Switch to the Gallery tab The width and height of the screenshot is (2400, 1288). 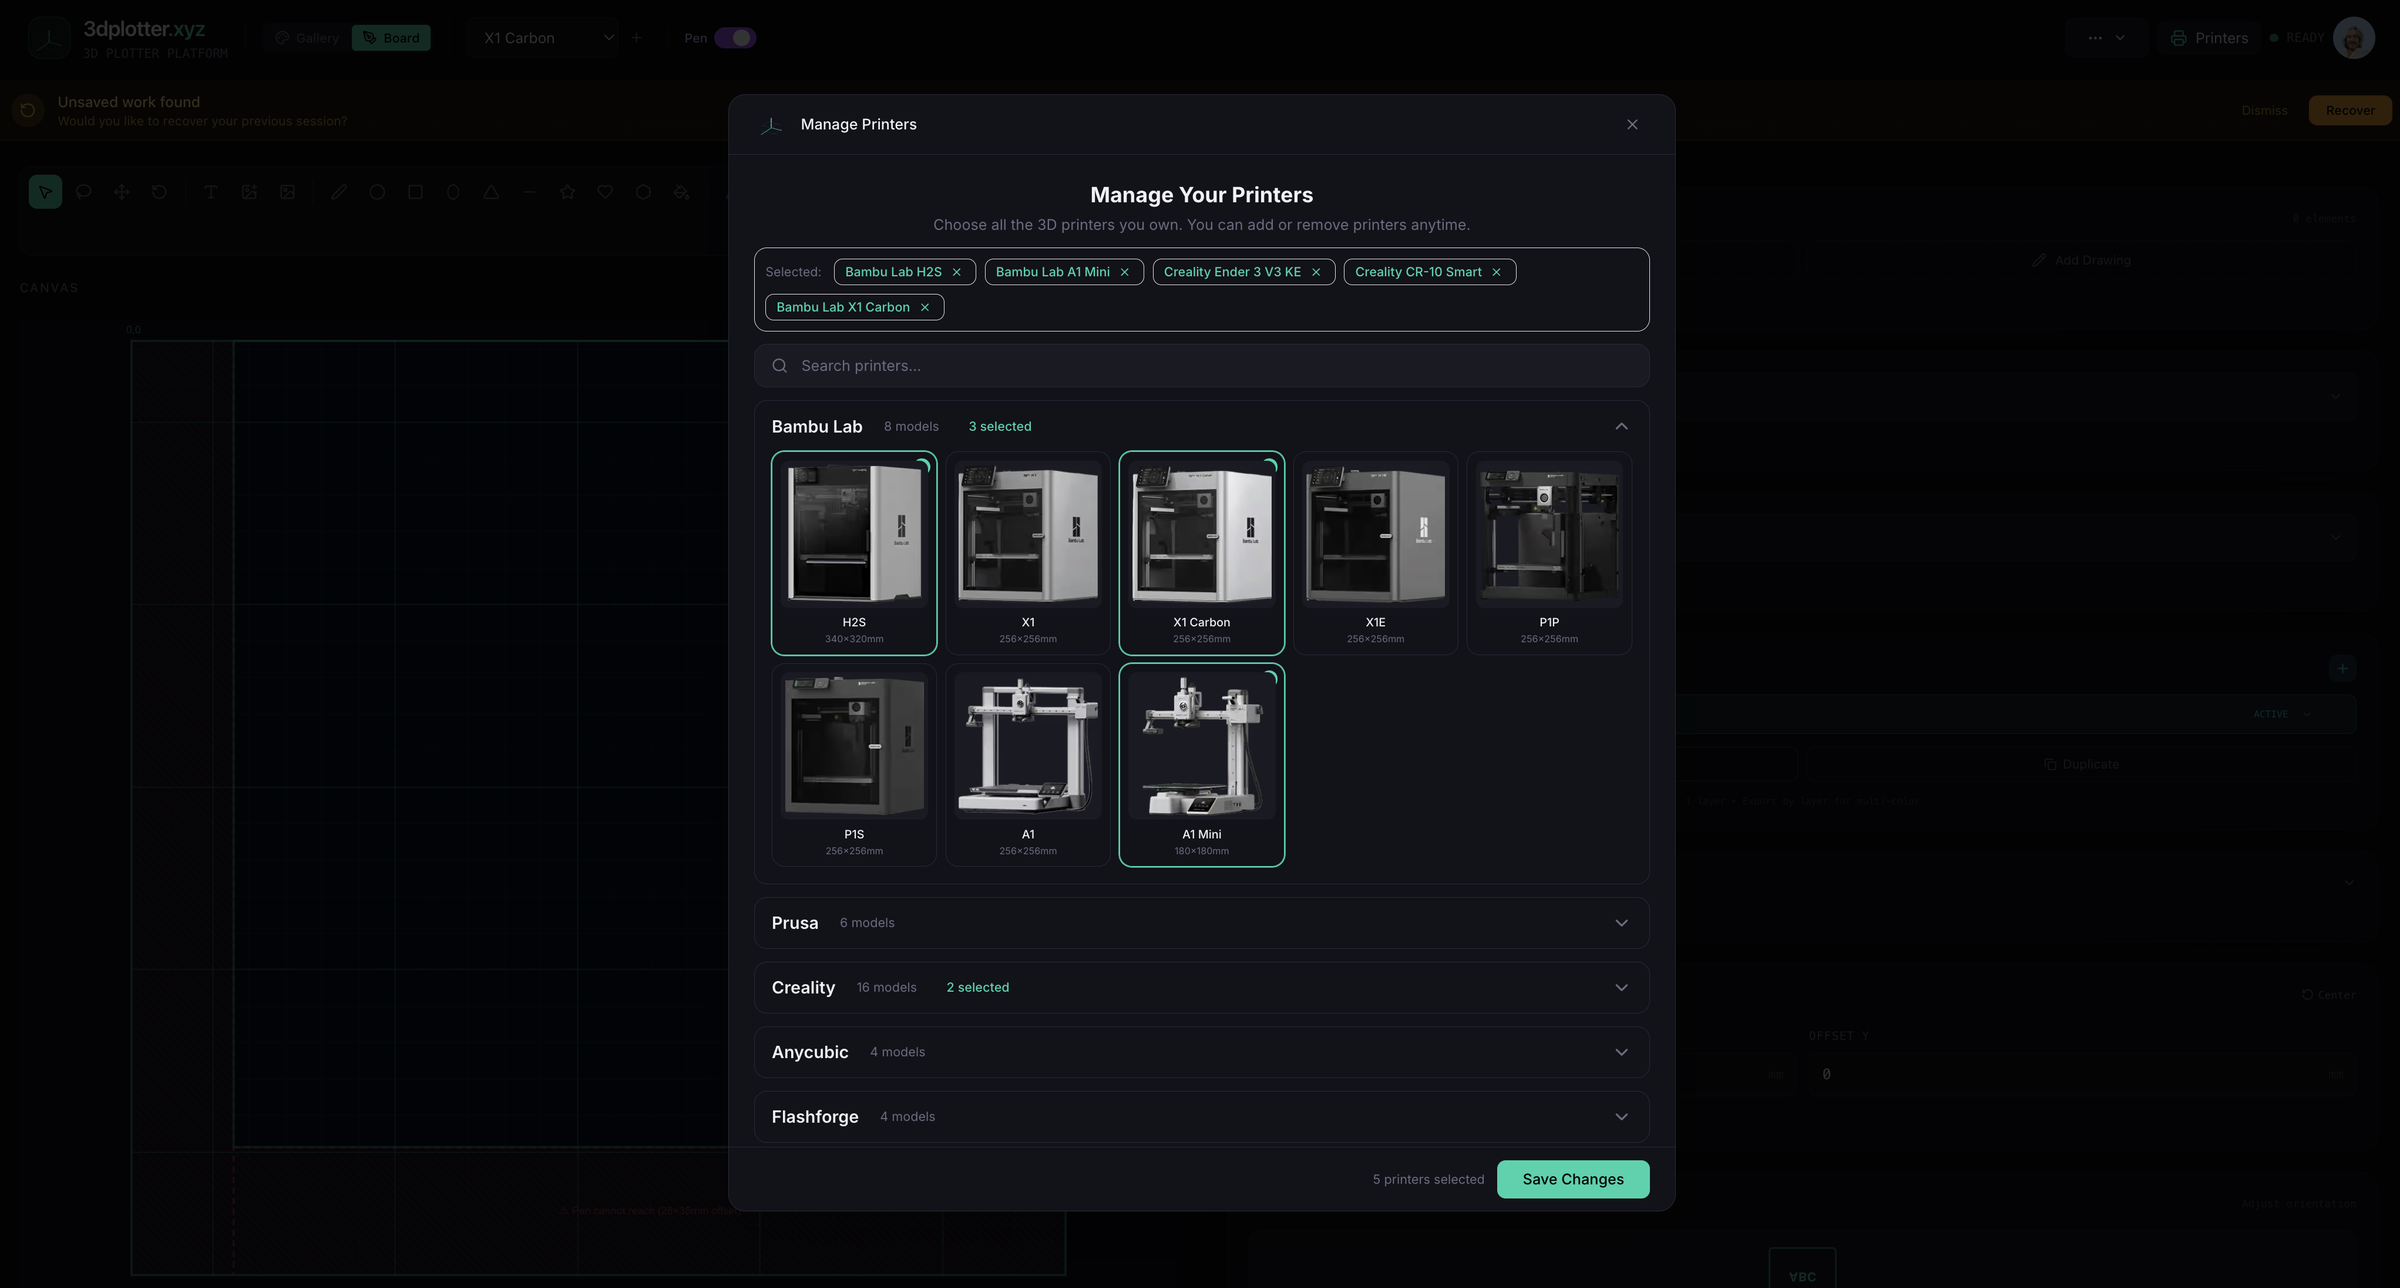(308, 38)
